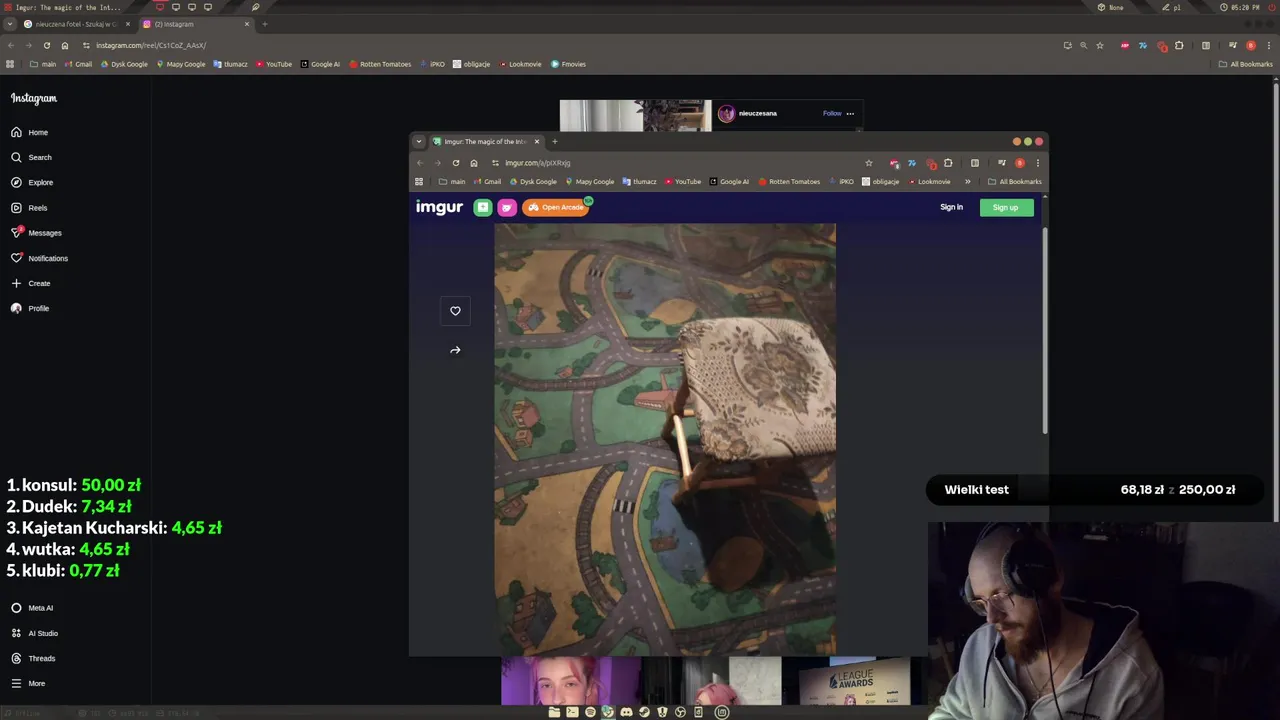Open YouTube bookmark in Imgur window
This screenshot has height=720, width=1280.
pyautogui.click(x=682, y=182)
